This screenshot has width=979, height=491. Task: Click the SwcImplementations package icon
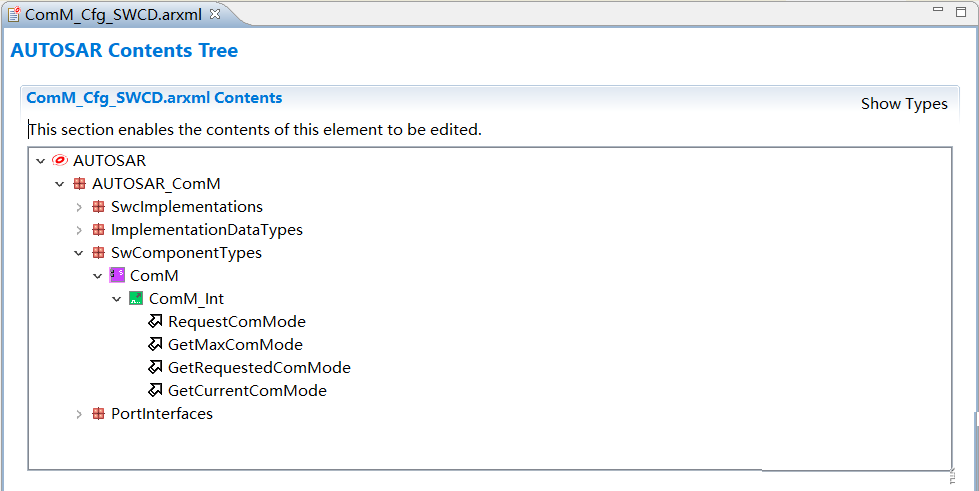point(98,207)
